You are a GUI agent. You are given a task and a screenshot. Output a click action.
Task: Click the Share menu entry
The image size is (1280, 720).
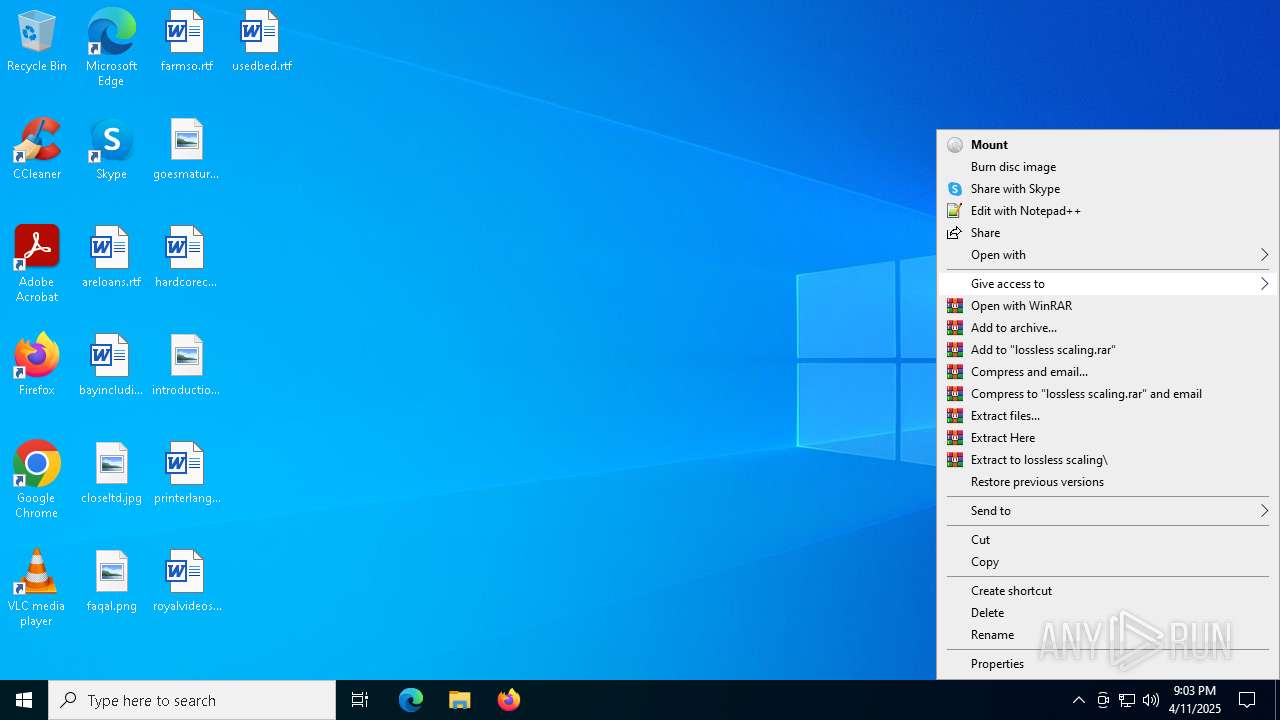pos(1108,233)
